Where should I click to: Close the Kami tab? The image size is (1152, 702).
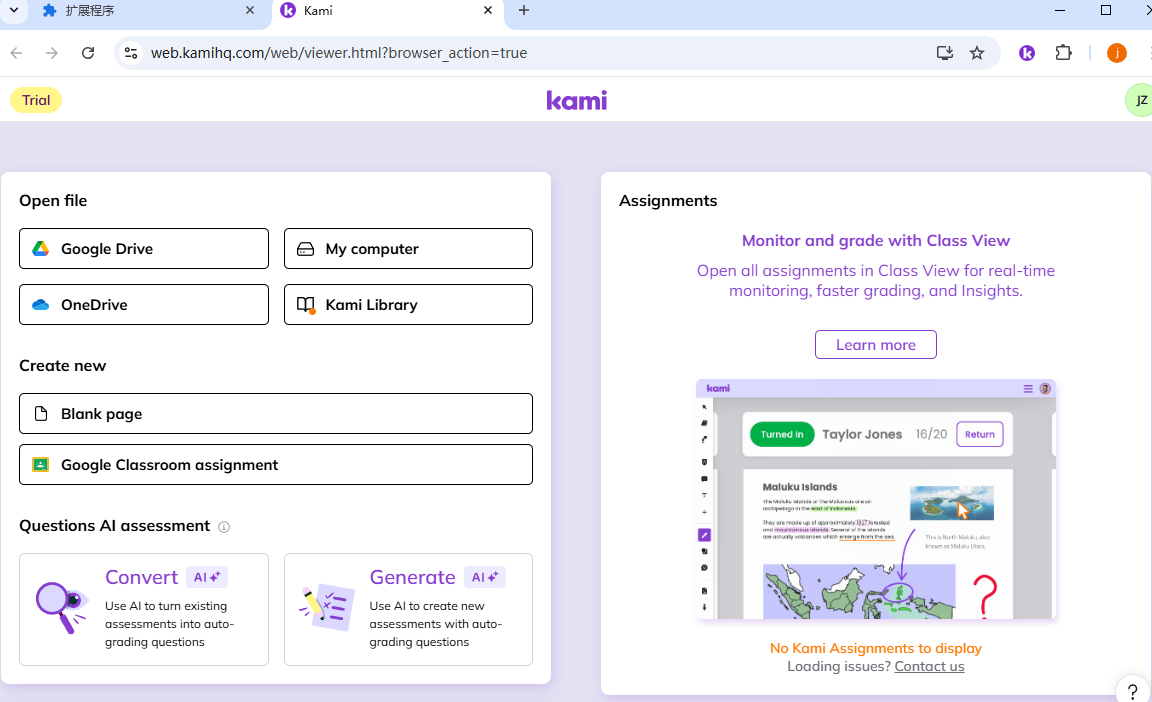488,10
